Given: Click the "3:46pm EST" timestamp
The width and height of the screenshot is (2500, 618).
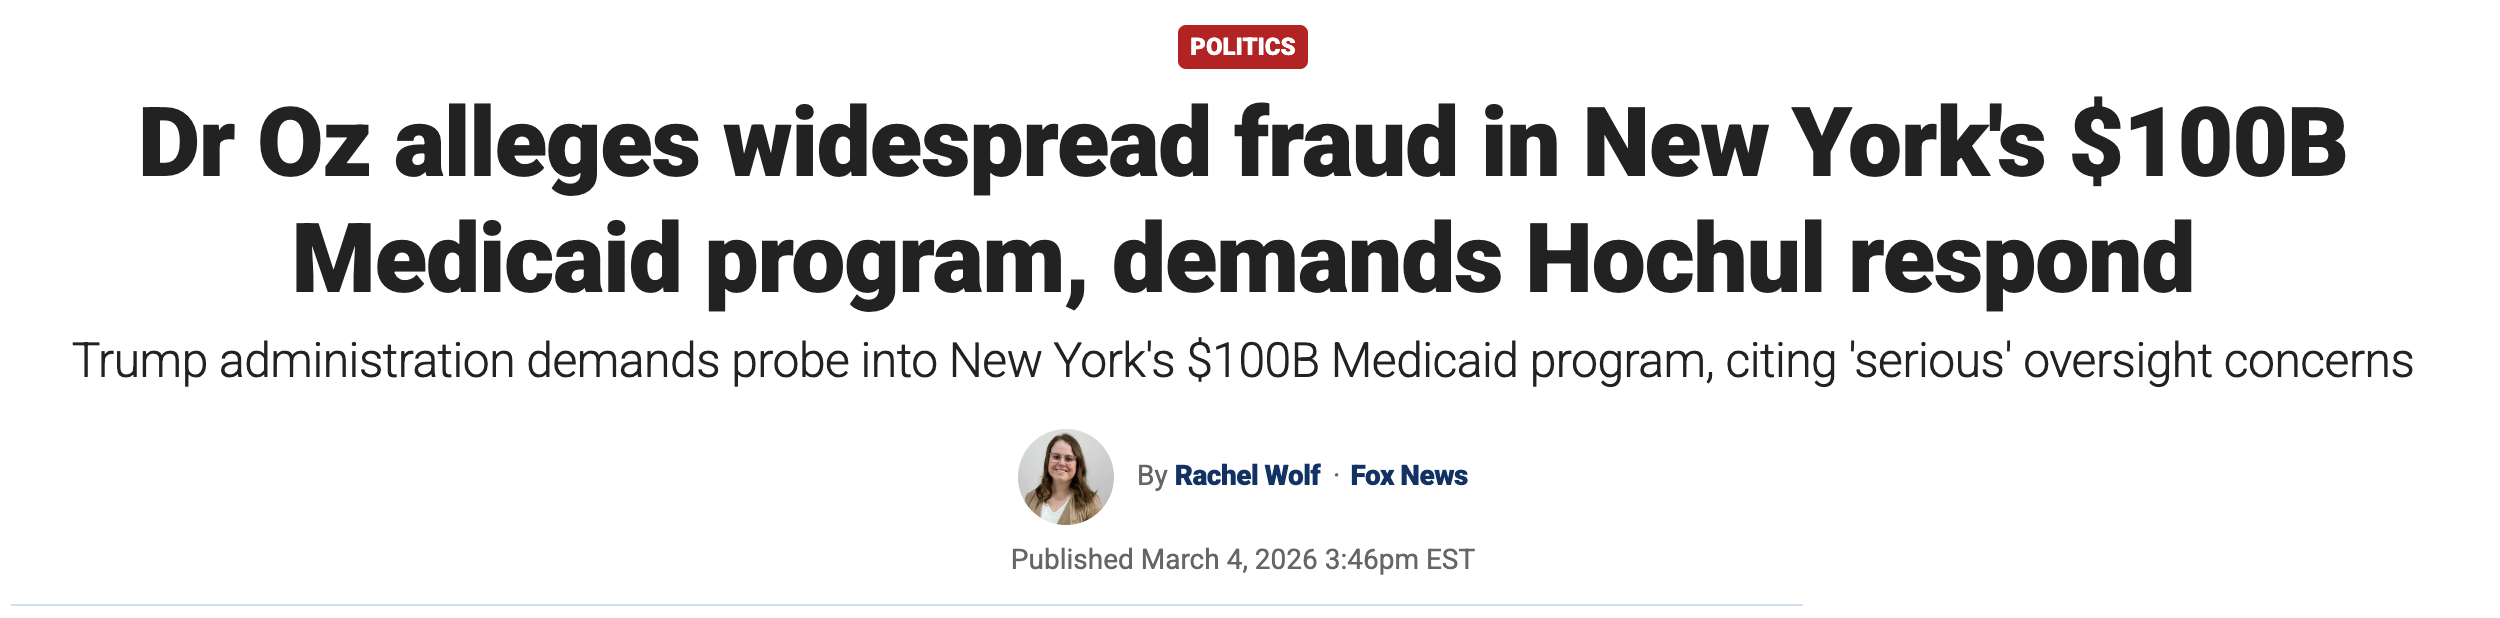Looking at the screenshot, I should [x=1399, y=559].
